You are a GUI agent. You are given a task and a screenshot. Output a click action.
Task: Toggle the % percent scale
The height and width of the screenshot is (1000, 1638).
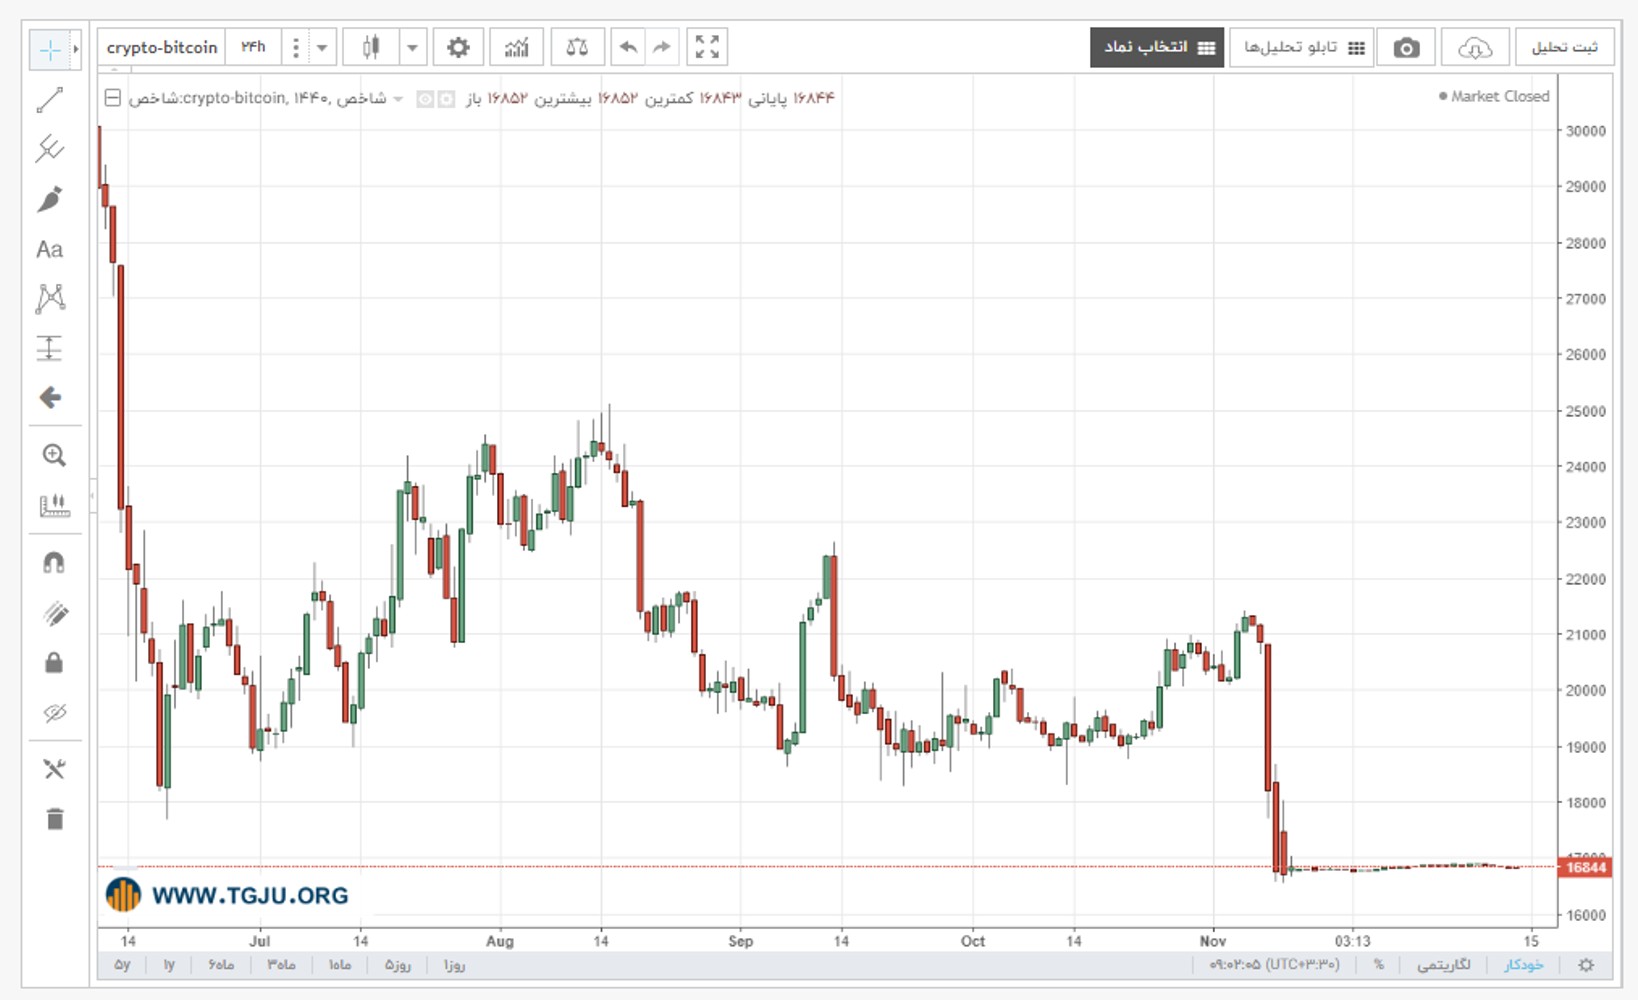[1378, 965]
